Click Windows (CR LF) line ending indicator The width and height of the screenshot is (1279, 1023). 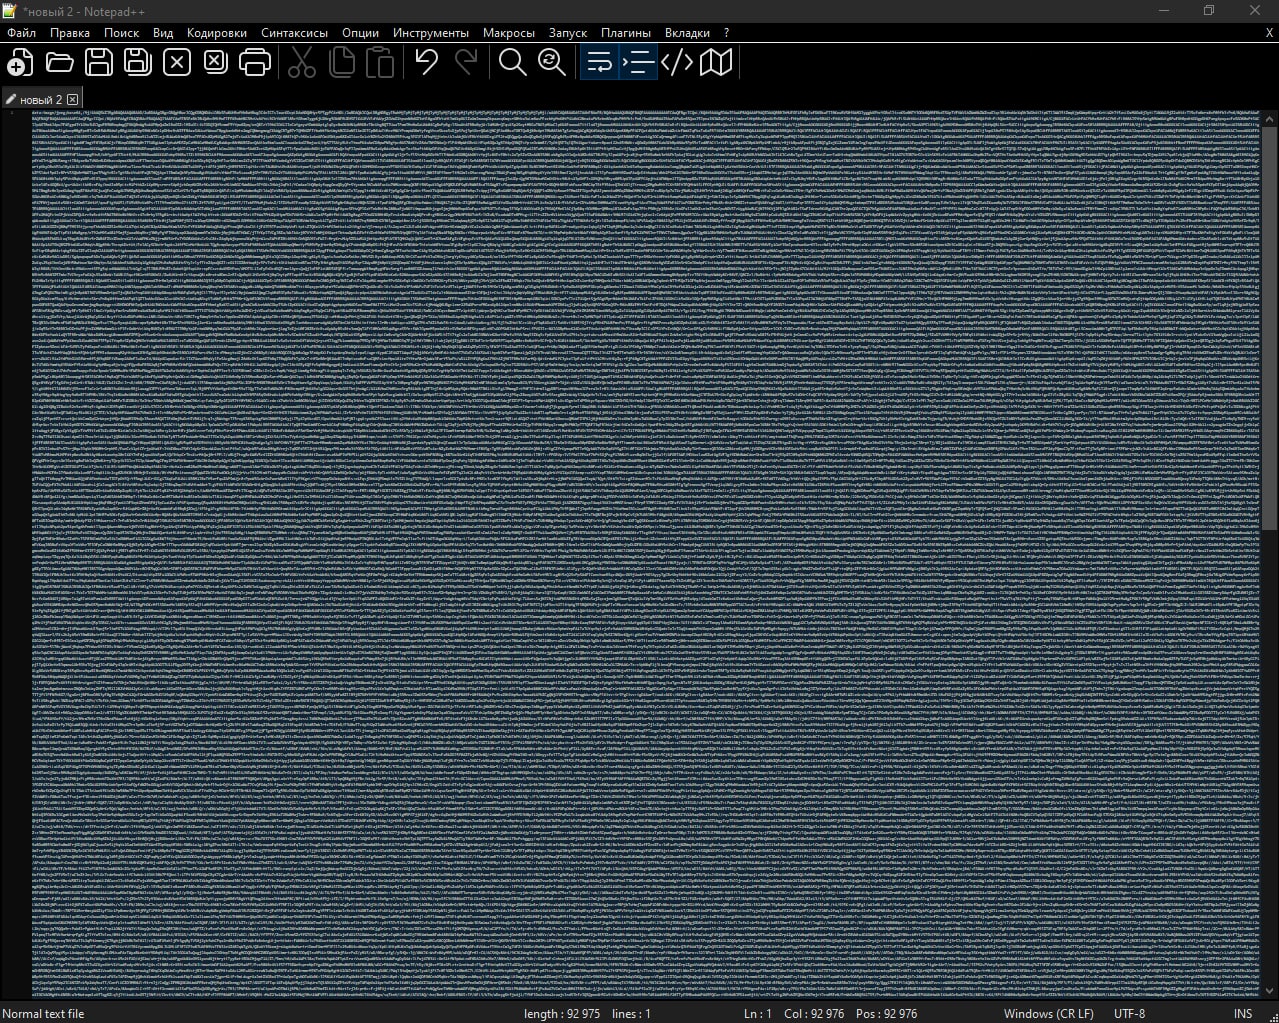tap(1048, 1013)
